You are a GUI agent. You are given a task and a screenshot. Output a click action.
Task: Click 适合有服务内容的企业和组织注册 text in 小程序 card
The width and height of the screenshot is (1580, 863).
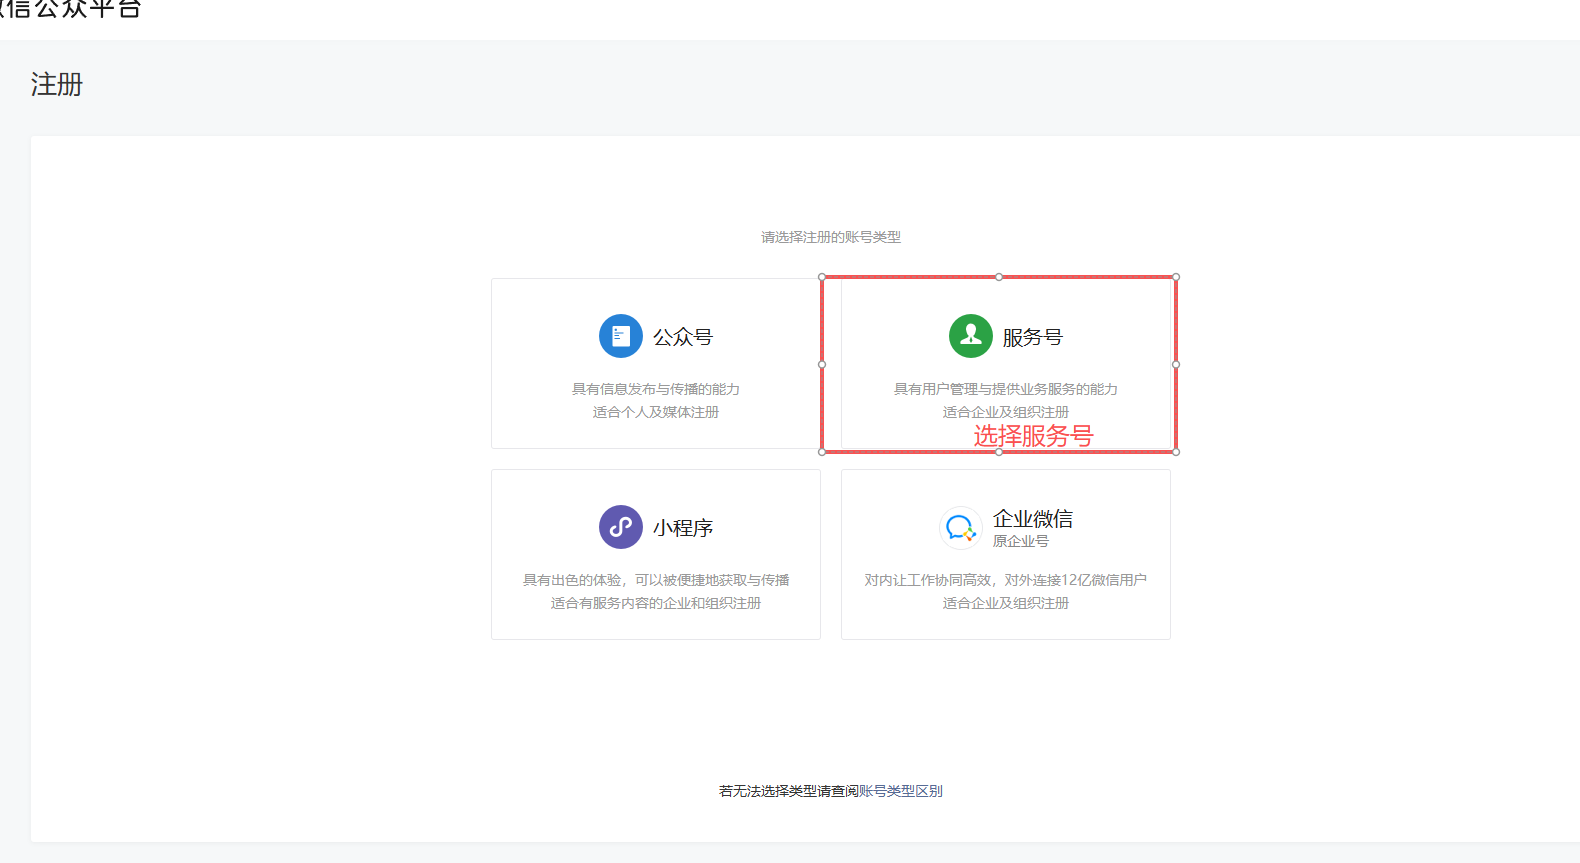pyautogui.click(x=656, y=603)
